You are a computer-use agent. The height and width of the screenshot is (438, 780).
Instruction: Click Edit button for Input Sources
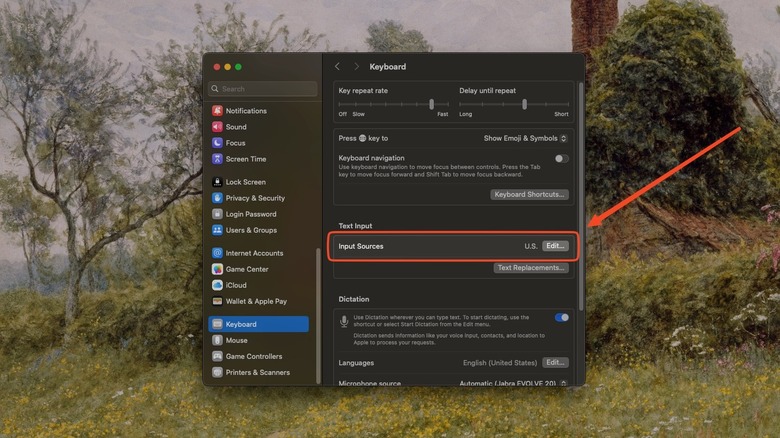pyautogui.click(x=555, y=246)
